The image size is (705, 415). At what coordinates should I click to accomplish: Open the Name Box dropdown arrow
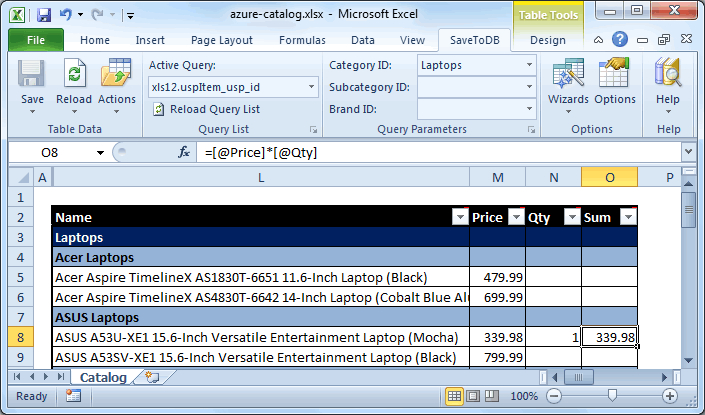point(100,153)
